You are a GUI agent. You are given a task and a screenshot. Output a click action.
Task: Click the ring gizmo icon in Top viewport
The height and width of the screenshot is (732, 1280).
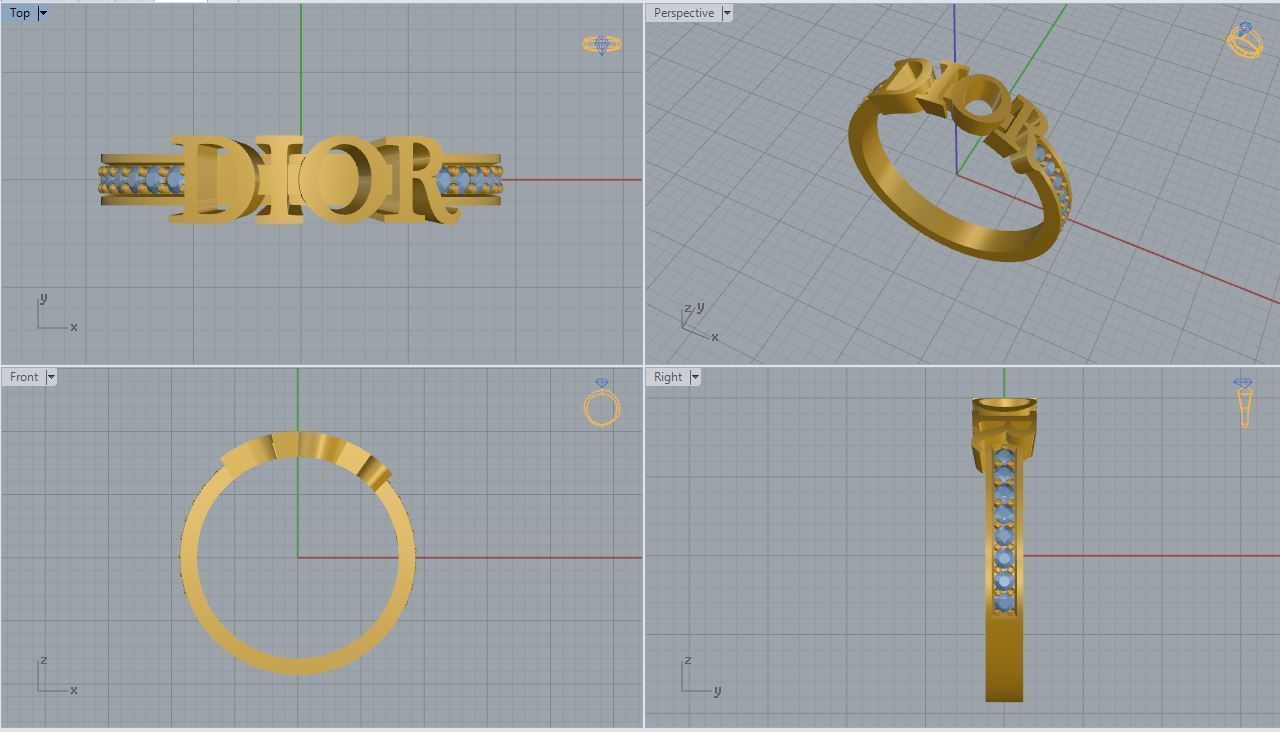coord(602,44)
